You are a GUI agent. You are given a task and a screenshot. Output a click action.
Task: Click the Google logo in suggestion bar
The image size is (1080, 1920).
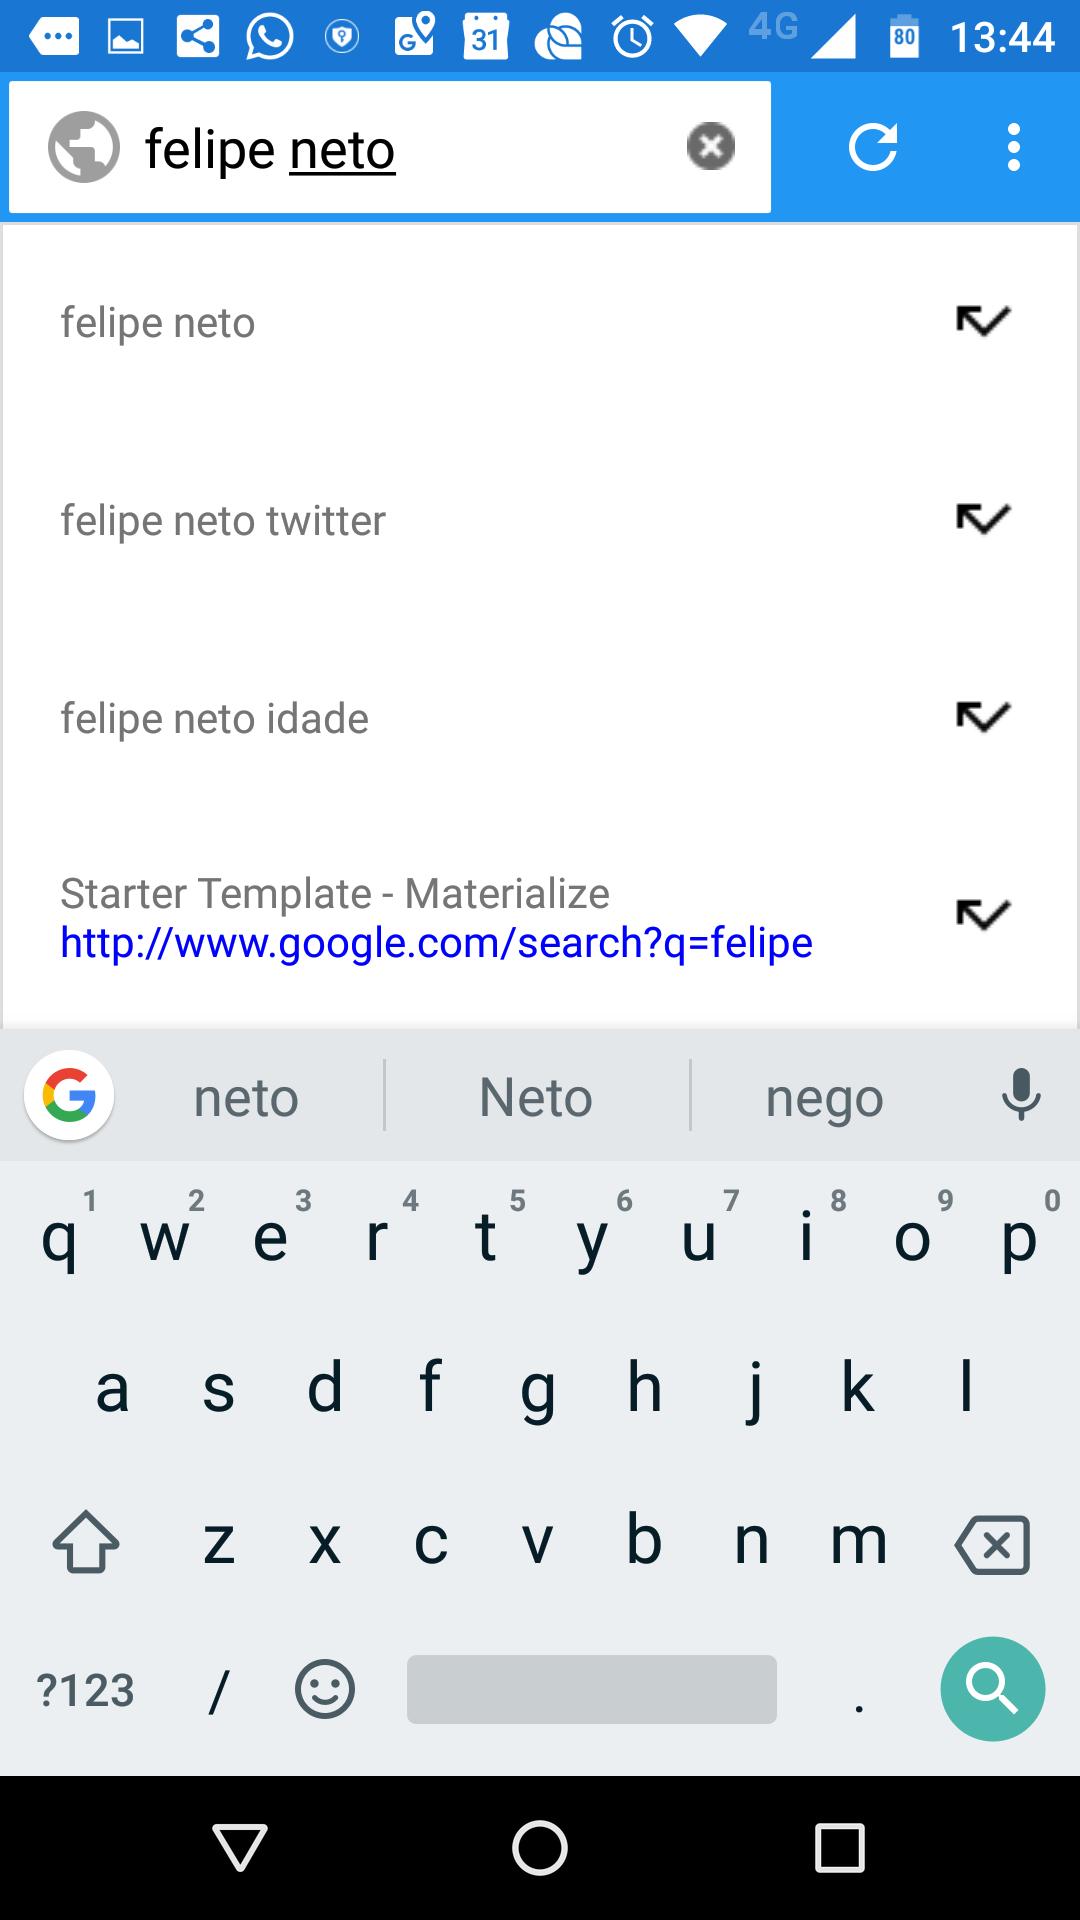[x=67, y=1095]
